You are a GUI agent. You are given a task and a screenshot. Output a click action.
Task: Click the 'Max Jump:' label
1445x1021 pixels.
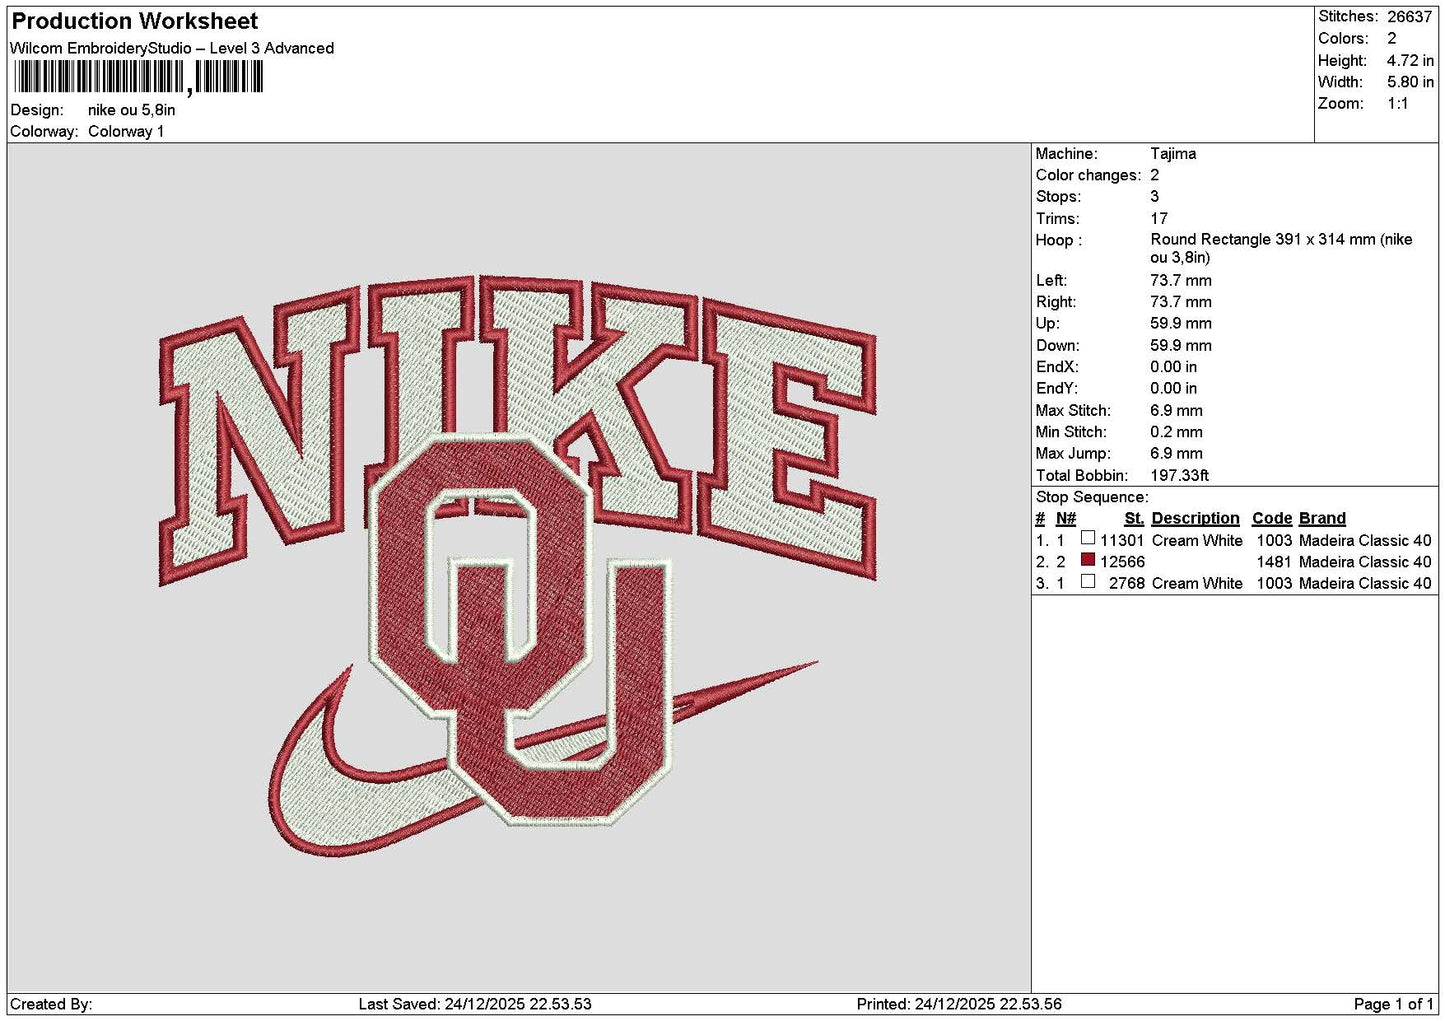pyautogui.click(x=1072, y=453)
